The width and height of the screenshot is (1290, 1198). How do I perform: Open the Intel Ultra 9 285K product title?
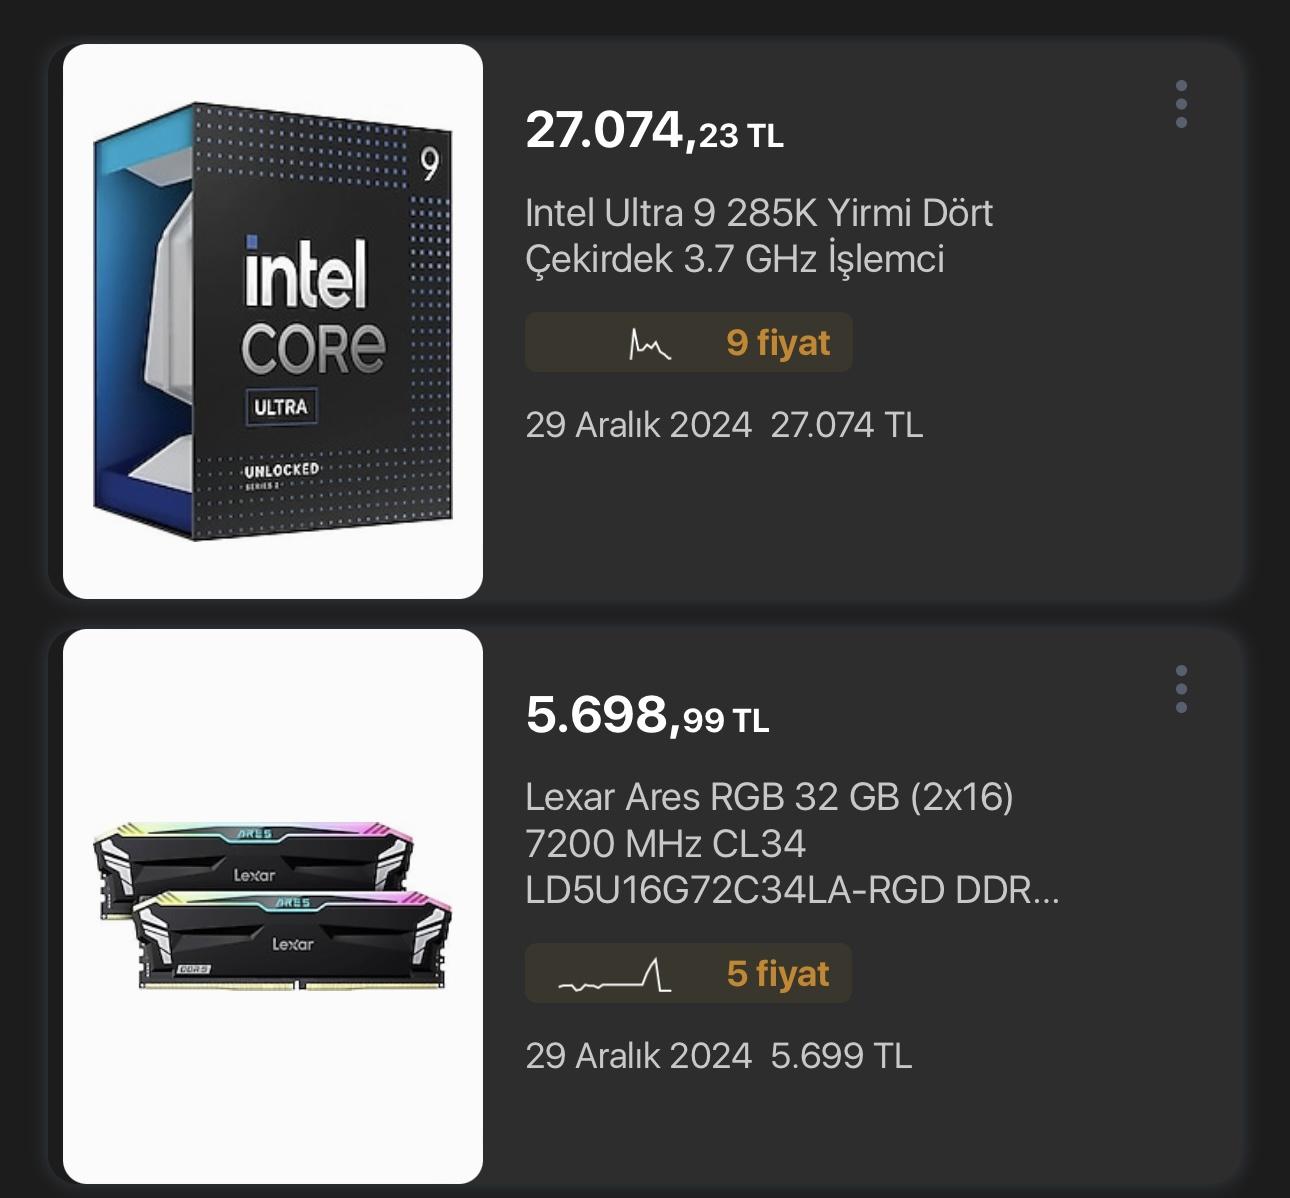pos(758,236)
